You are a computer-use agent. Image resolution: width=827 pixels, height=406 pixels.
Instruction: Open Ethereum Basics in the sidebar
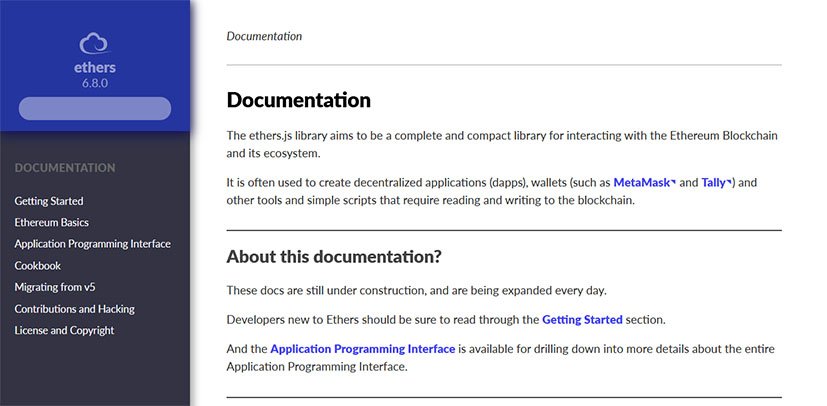[52, 222]
